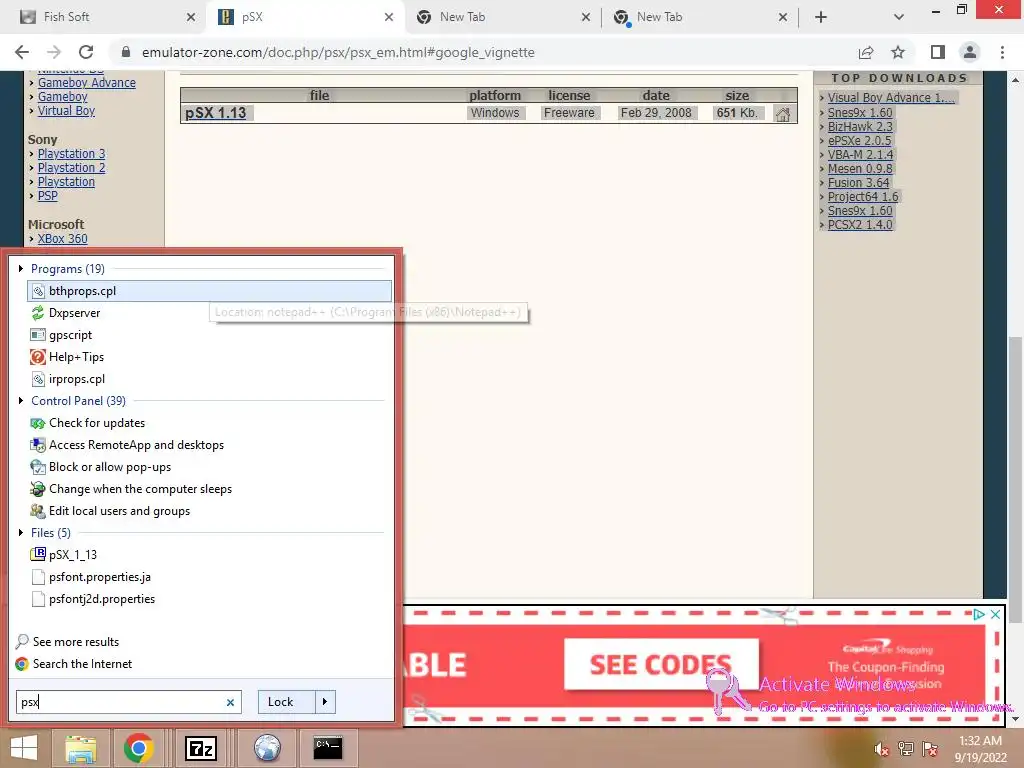This screenshot has width=1024, height=768.
Task: Open Chrome profile avatar menu
Action: pyautogui.click(x=970, y=52)
